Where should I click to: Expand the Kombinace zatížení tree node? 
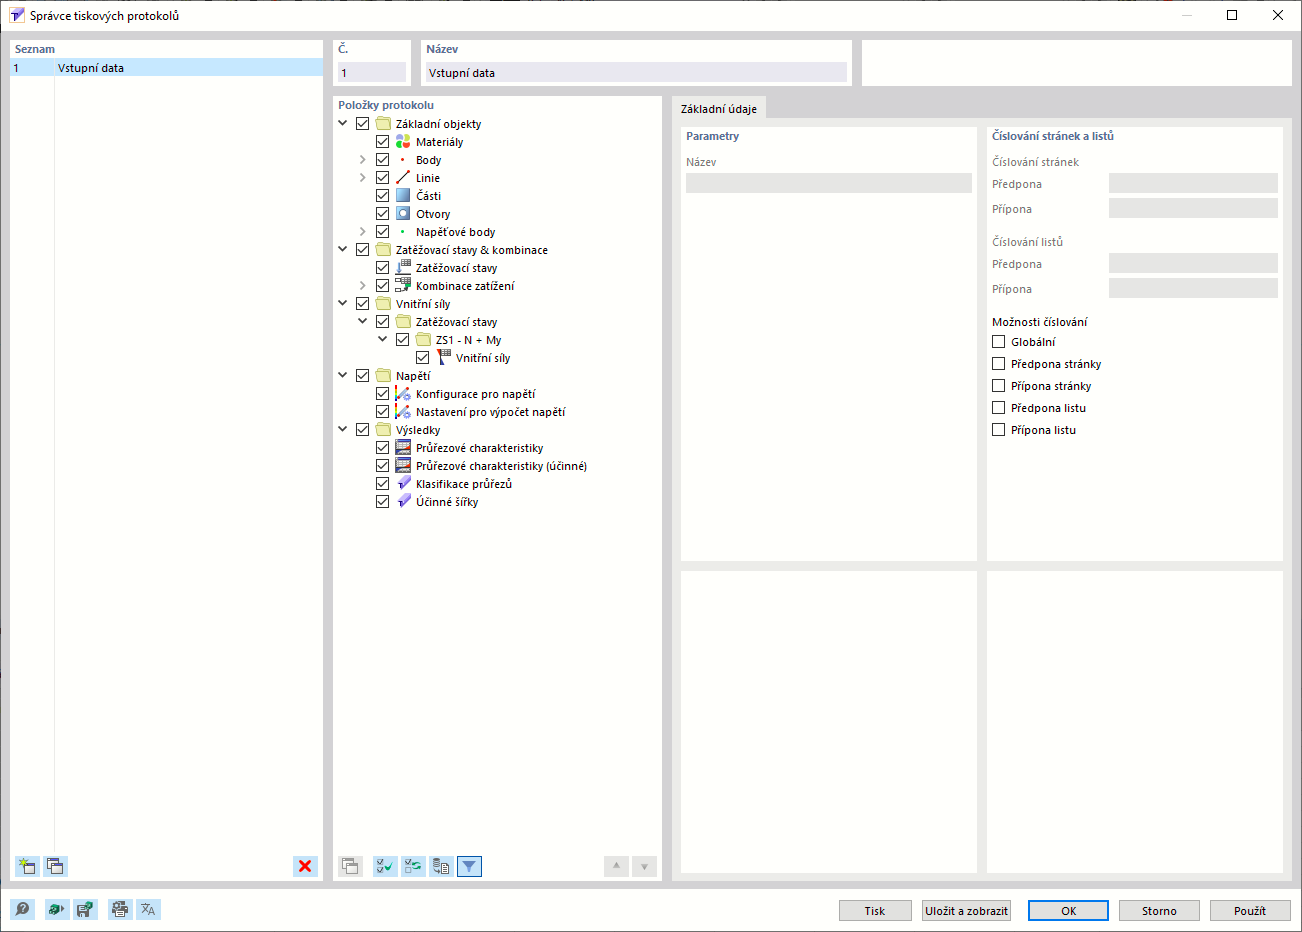coord(363,286)
